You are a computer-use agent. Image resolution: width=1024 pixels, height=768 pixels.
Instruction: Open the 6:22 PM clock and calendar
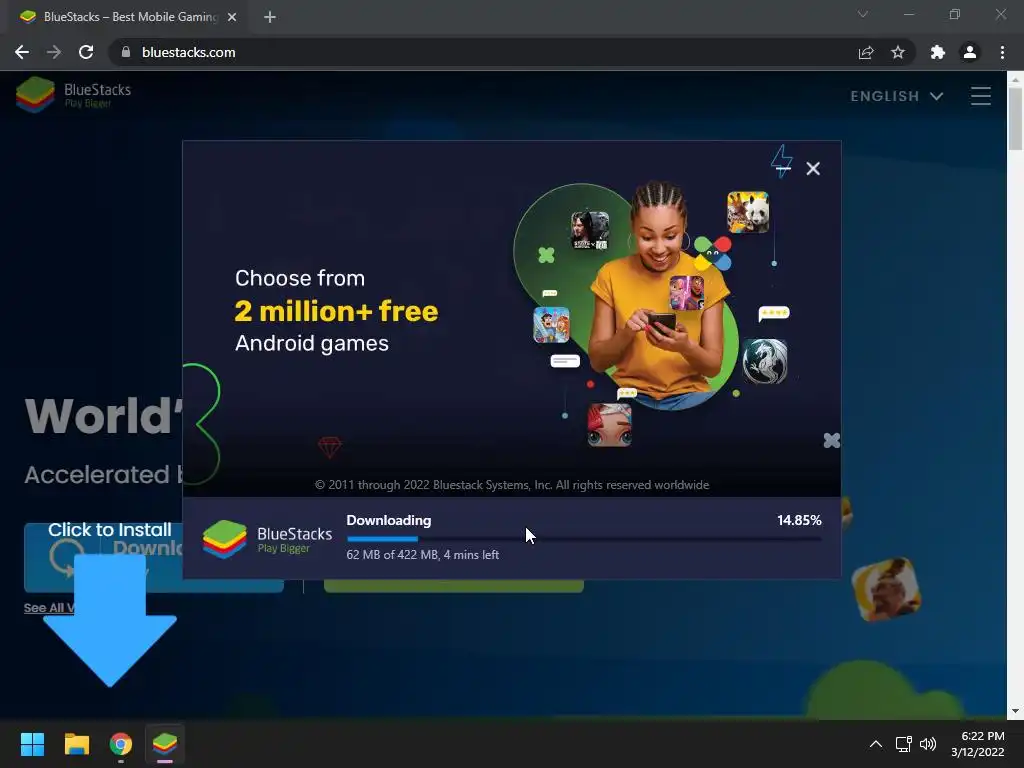coord(978,744)
